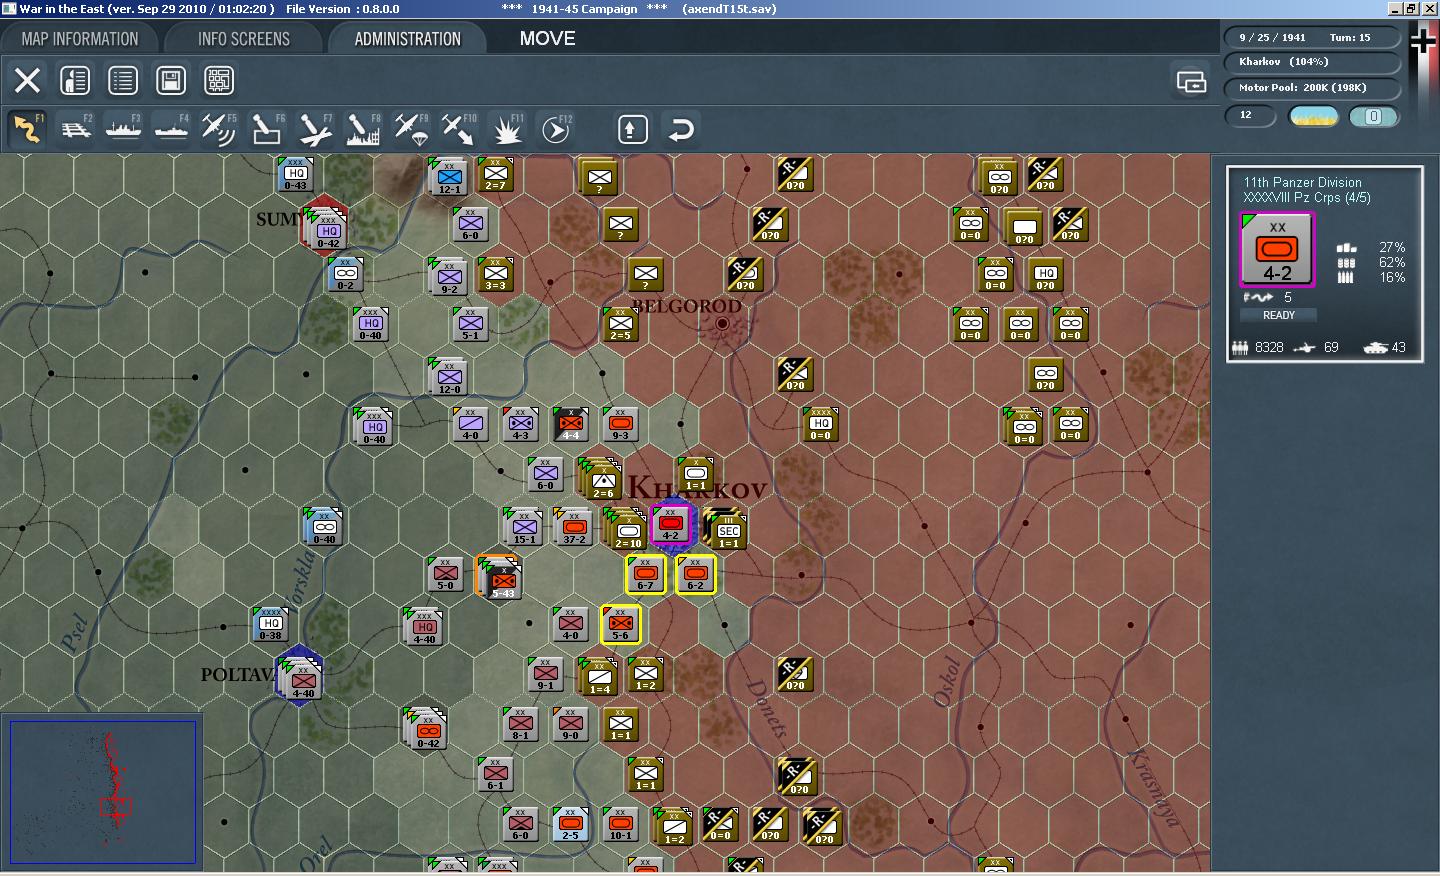This screenshot has height=876, width=1440.
Task: Select the Soviet 1=4 unit stack
Action: coord(599,677)
